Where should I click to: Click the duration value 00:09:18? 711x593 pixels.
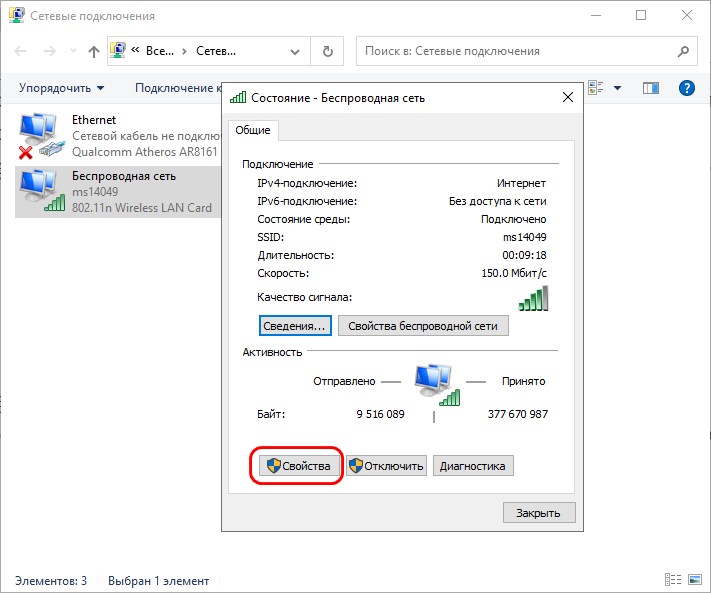coord(524,255)
